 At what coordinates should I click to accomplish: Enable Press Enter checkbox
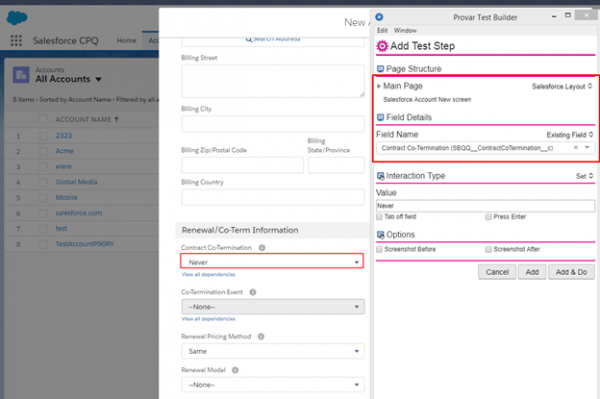coord(488,217)
